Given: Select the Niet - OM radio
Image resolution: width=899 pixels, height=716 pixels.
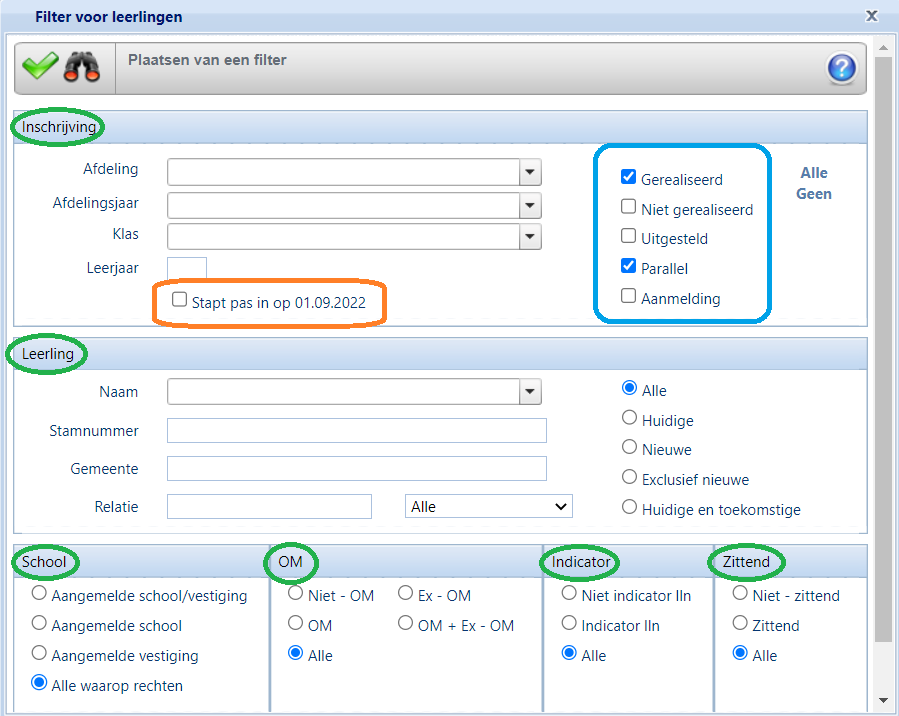Looking at the screenshot, I should pos(295,593).
